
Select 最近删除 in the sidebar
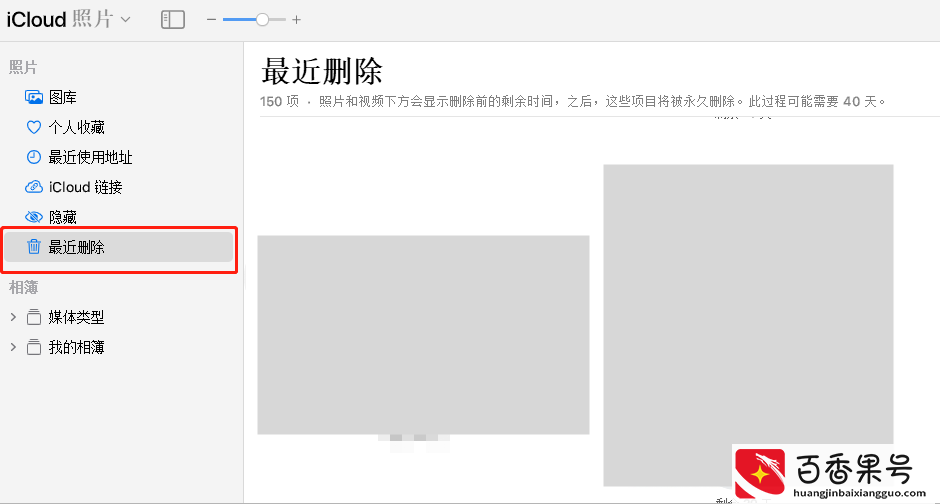point(119,247)
